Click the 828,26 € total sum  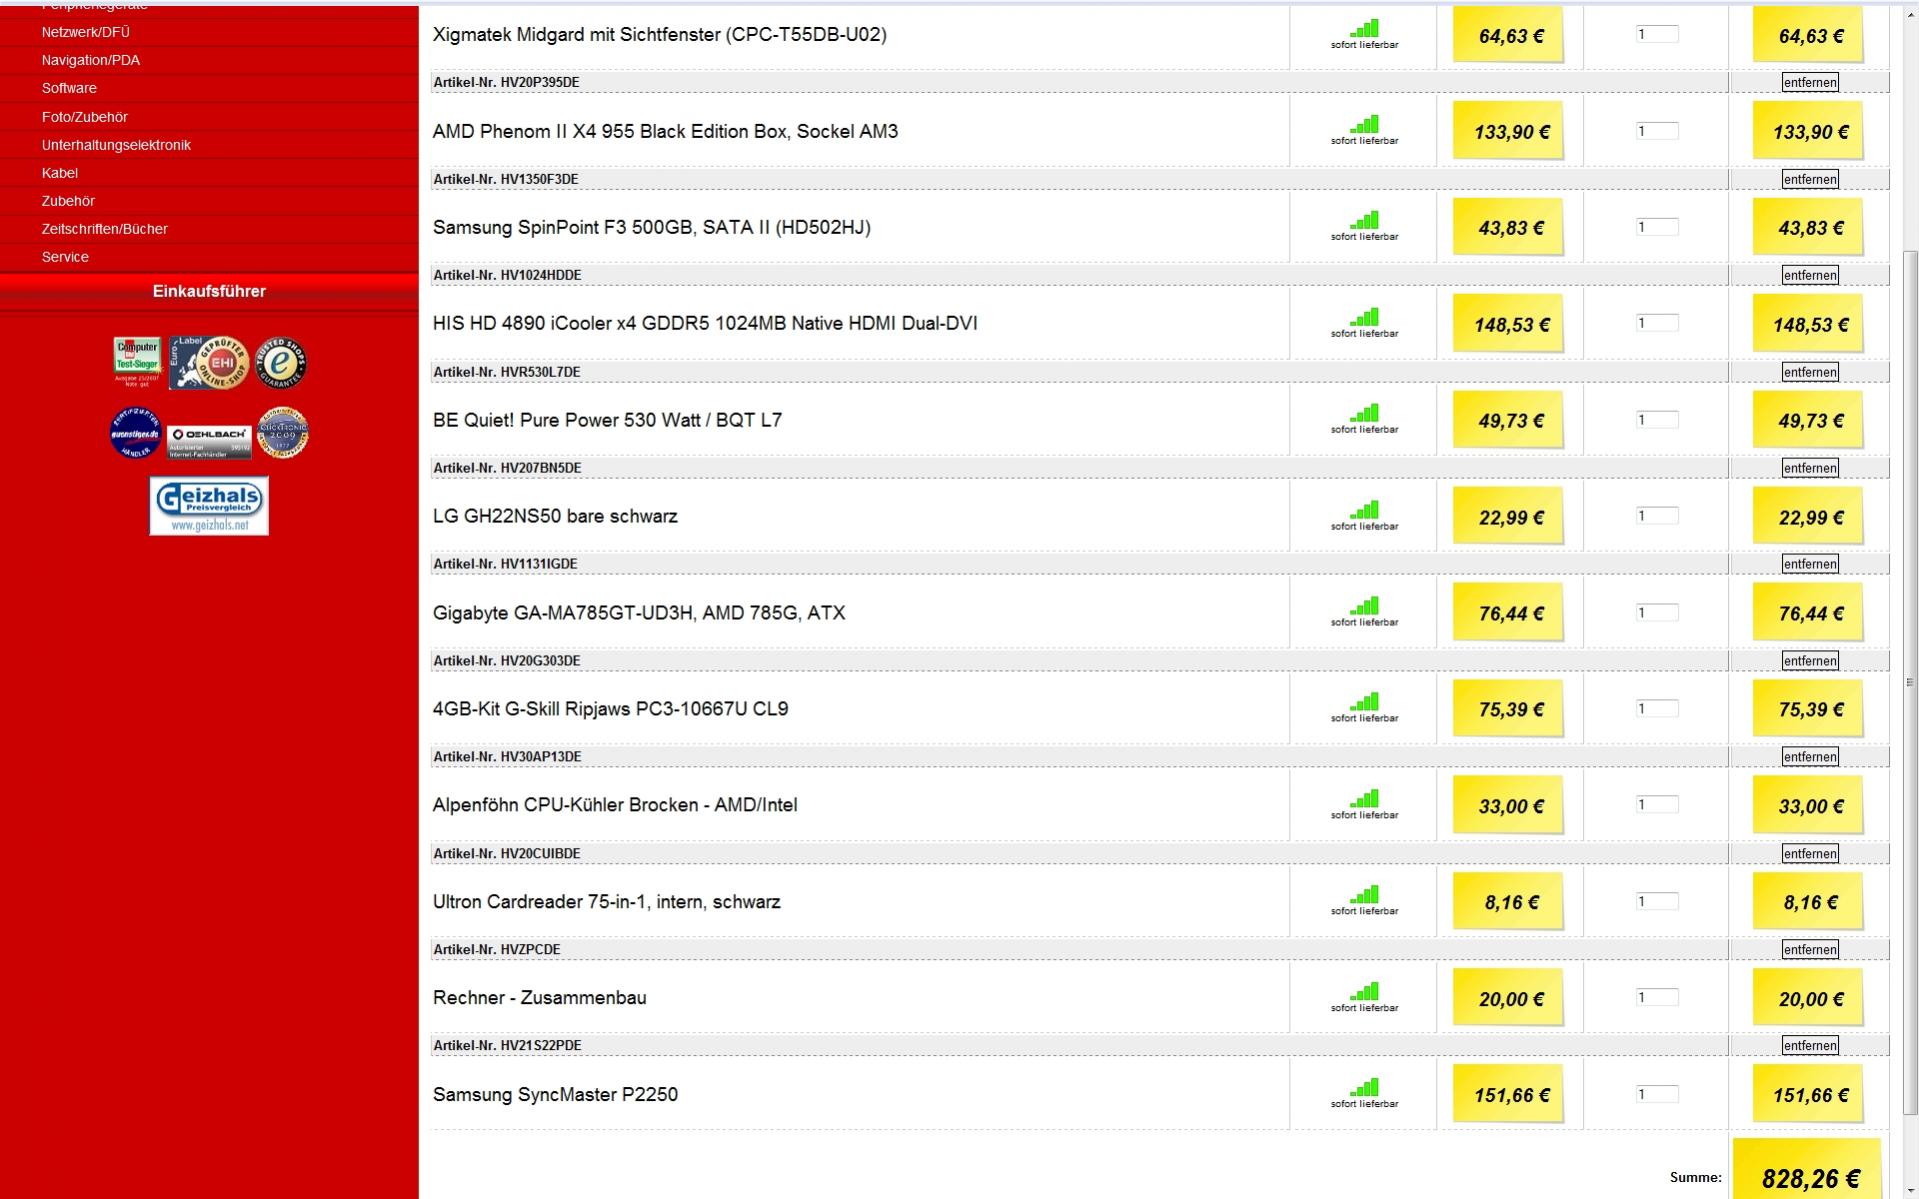click(1810, 1178)
